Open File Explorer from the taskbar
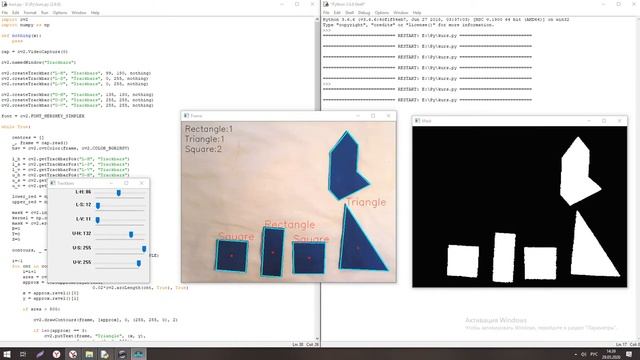 click(89, 354)
